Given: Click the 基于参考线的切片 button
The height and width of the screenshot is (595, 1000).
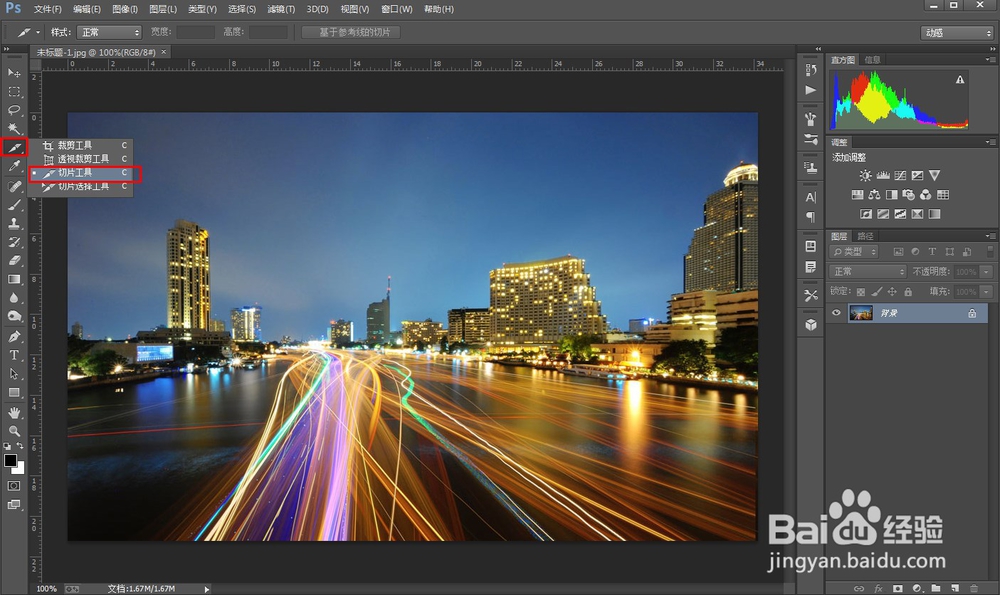Looking at the screenshot, I should coord(351,33).
